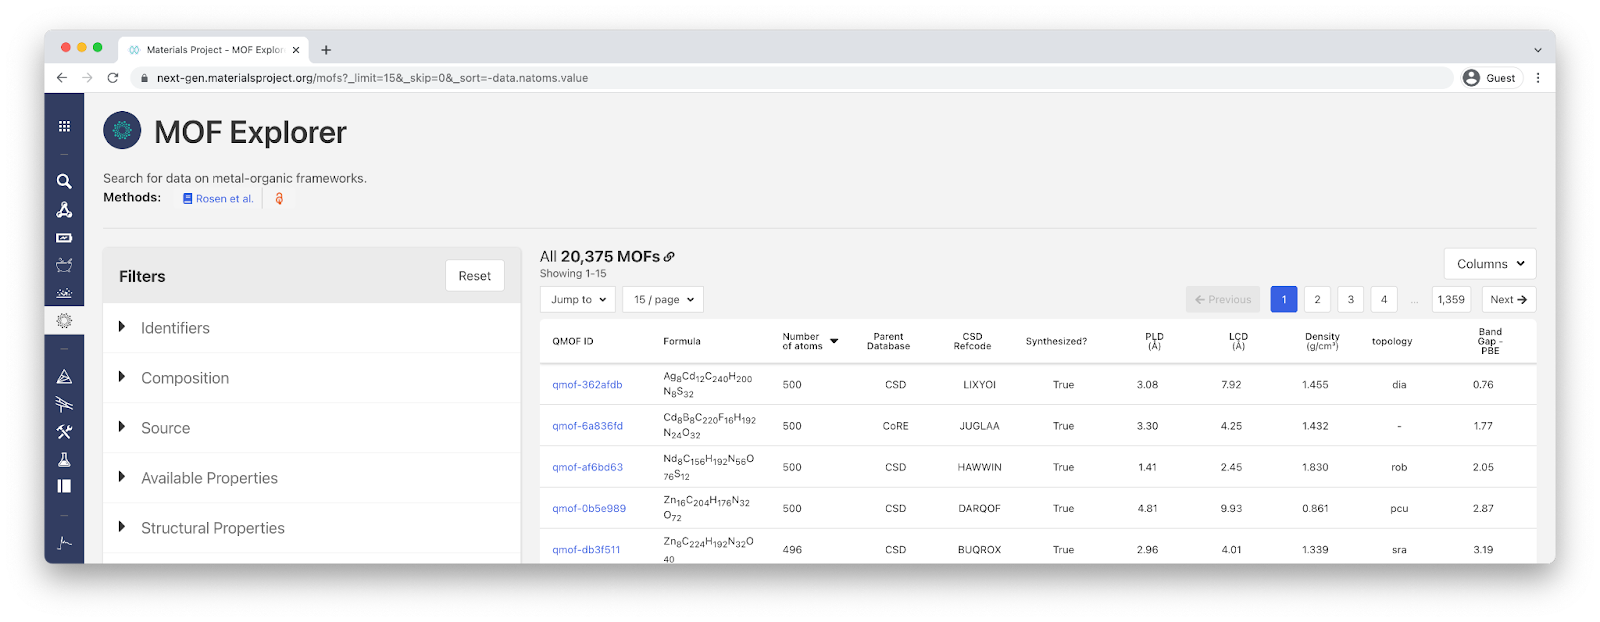Open the qmof-0b5e989 entry

589,509
